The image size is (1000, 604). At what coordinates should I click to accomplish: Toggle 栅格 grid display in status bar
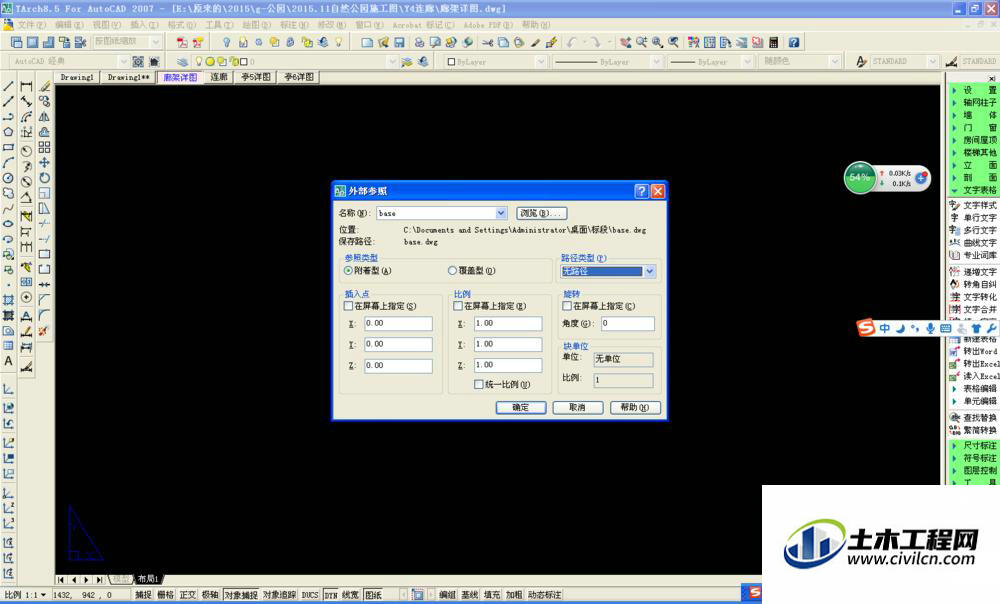click(165, 595)
